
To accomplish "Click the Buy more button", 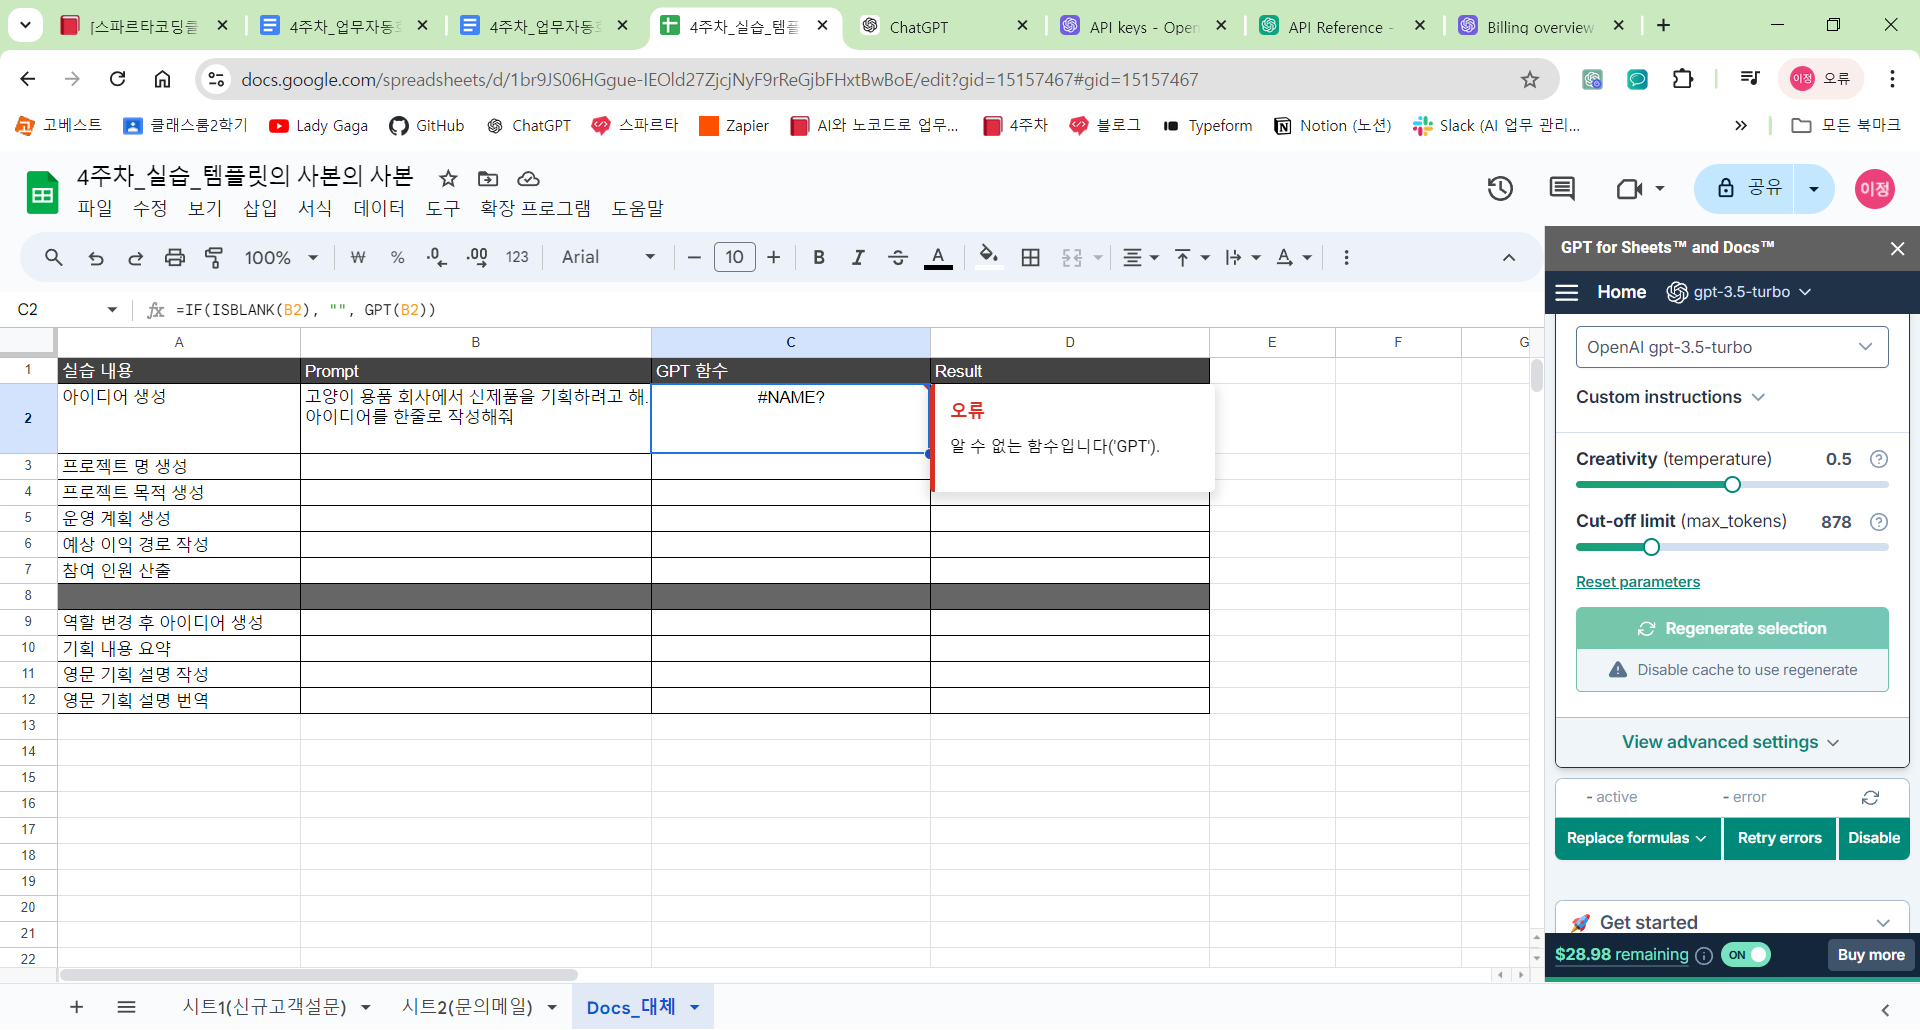I will click(x=1871, y=955).
